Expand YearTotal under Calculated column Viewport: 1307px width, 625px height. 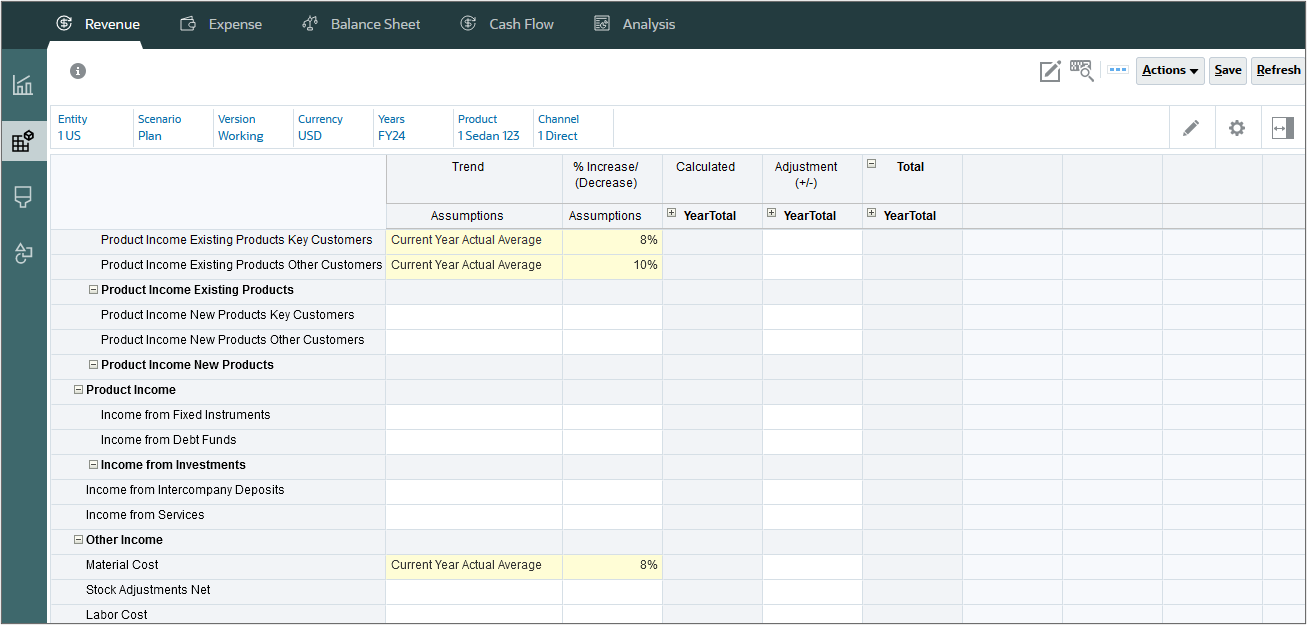coord(671,213)
